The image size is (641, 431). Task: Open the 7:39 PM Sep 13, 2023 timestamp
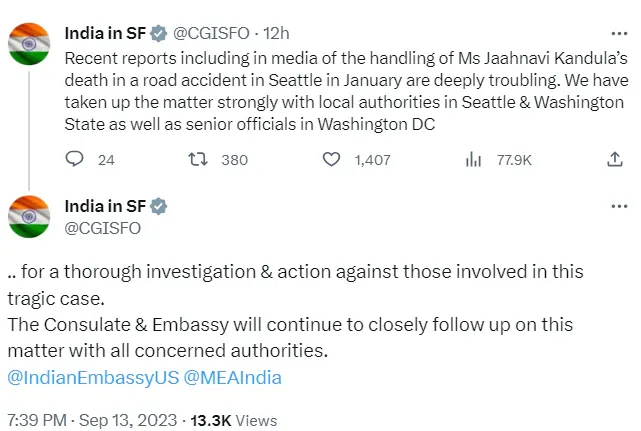[x=92, y=420]
